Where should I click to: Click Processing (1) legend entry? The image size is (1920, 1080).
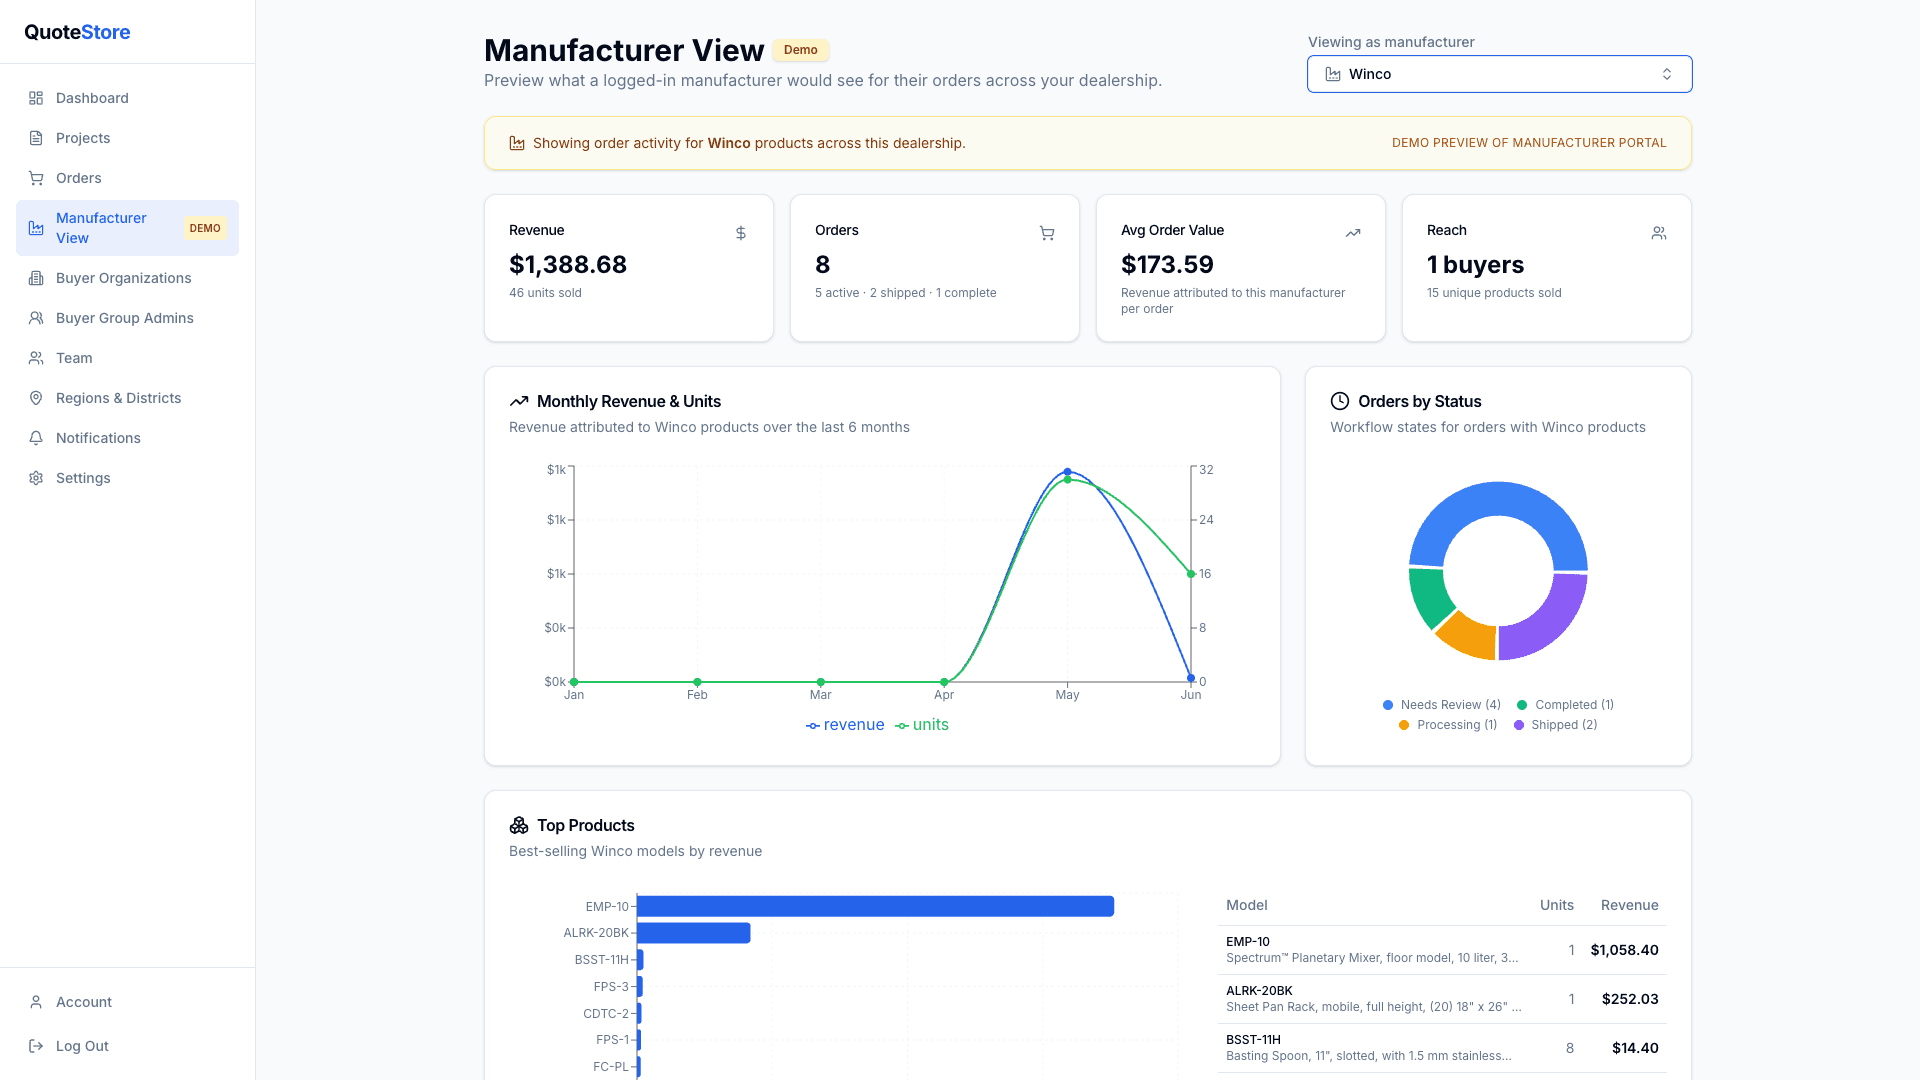1447,725
